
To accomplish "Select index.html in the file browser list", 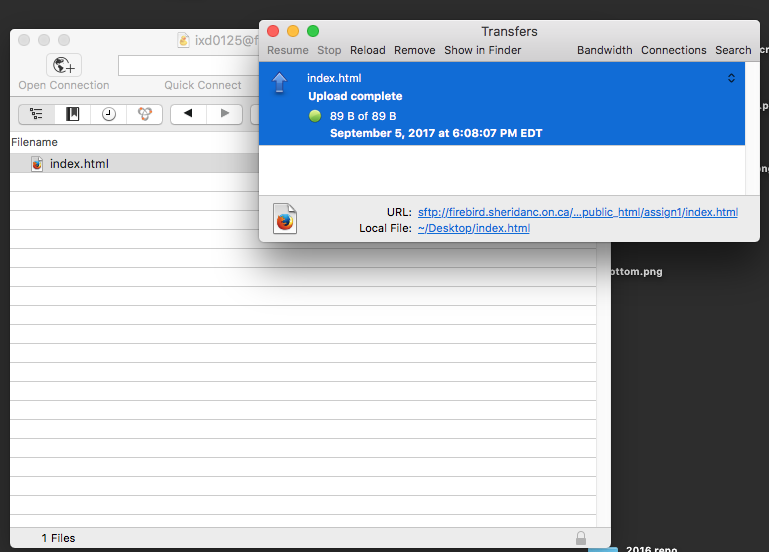I will [x=79, y=164].
